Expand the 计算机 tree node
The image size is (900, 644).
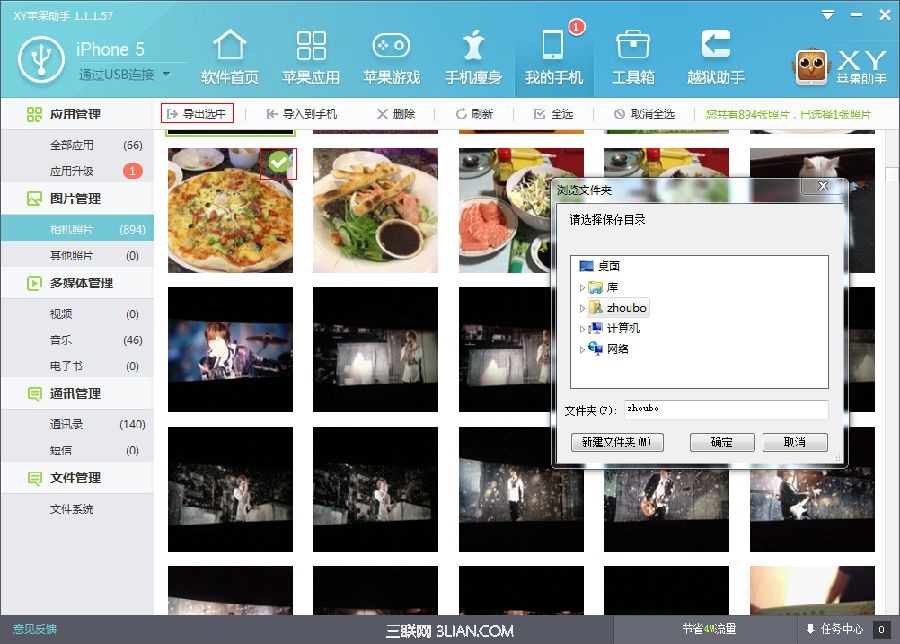point(582,328)
